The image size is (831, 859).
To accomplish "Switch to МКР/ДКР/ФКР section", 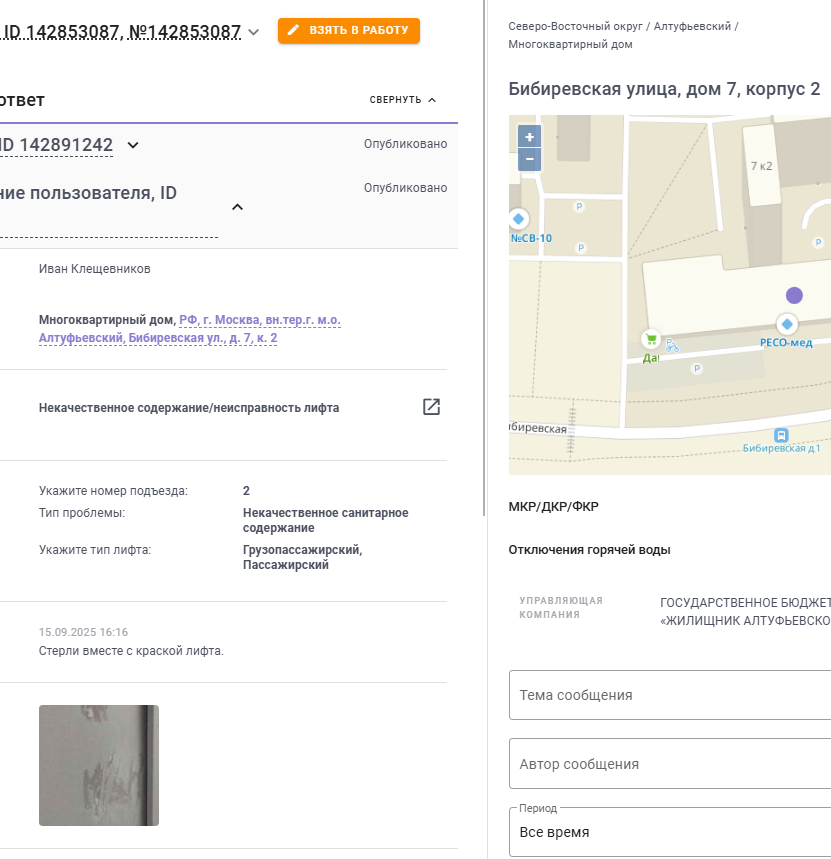I will 553,507.
